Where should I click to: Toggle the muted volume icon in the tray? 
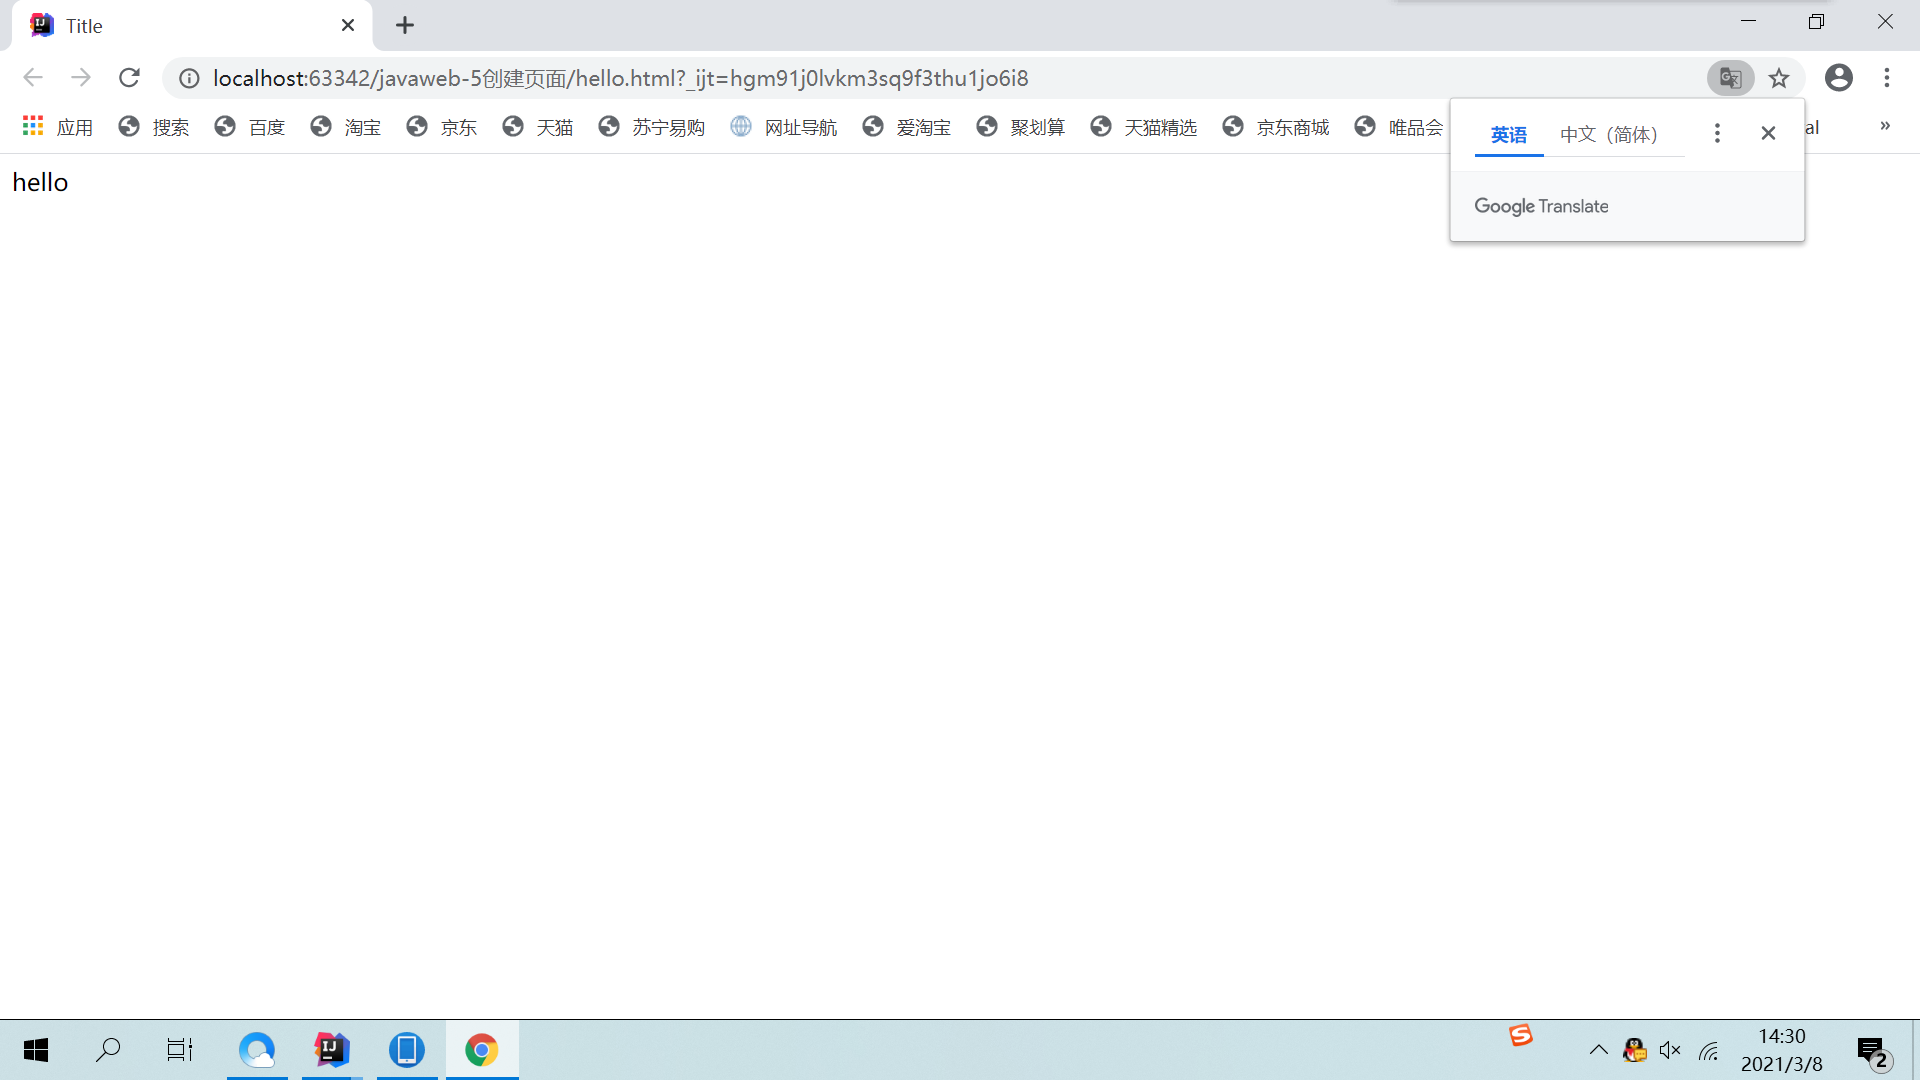(1670, 1050)
